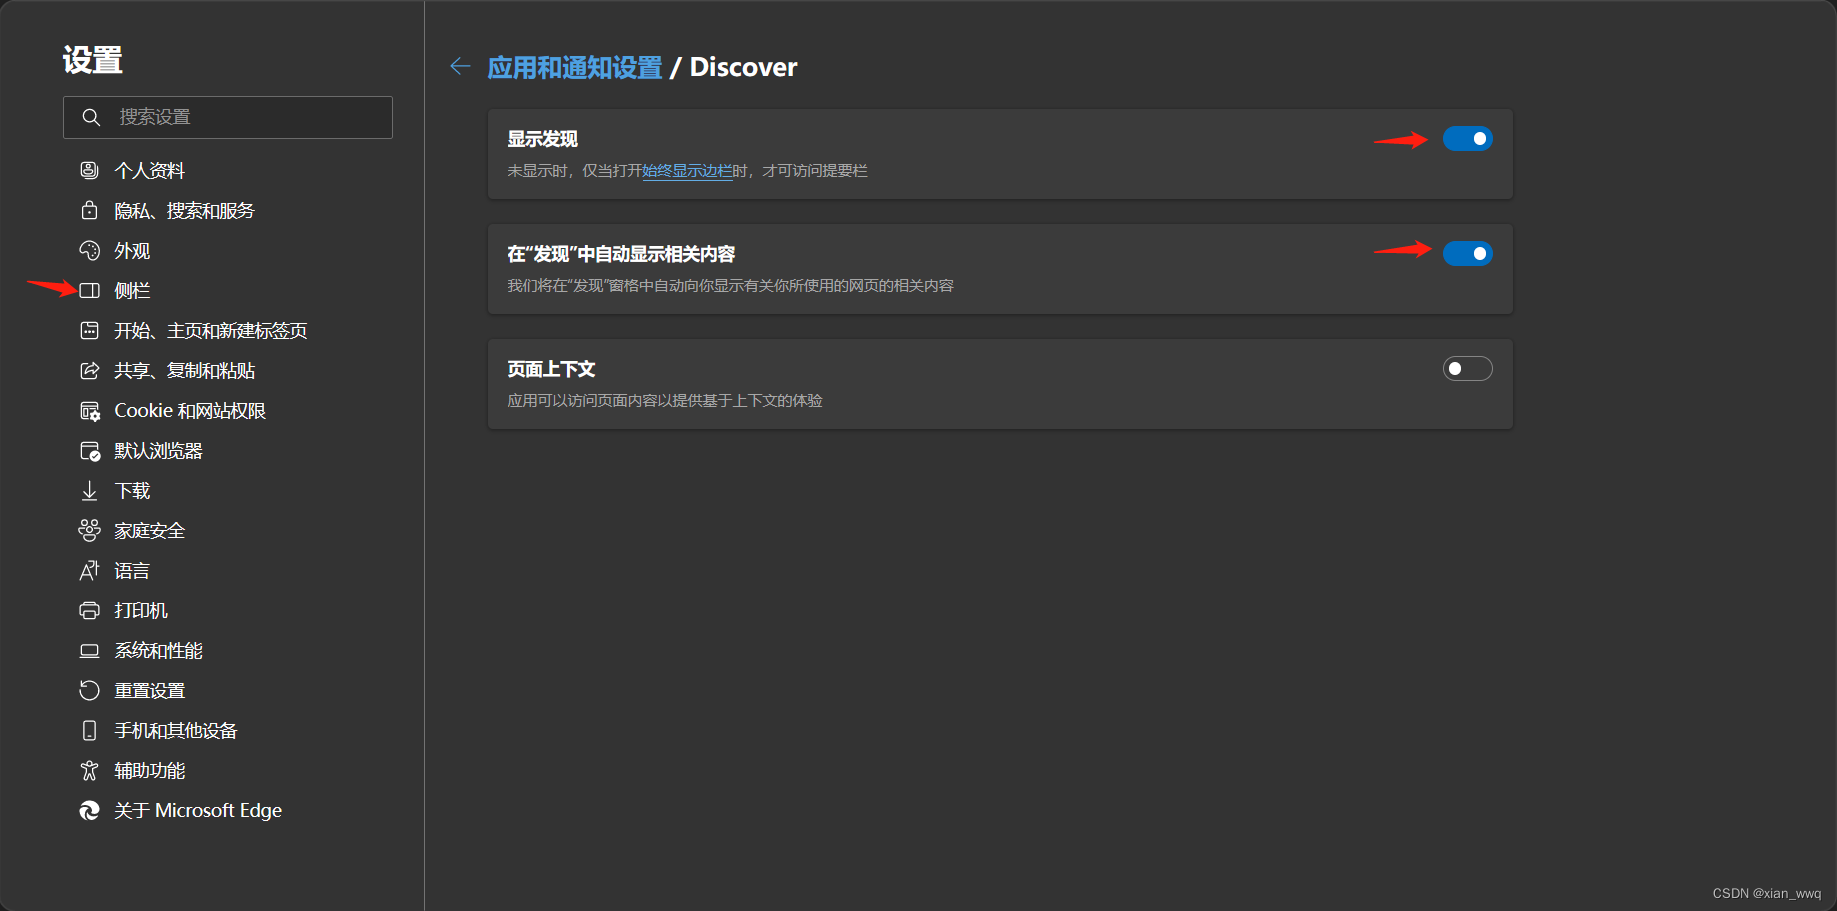This screenshot has height=911, width=1837.
Task: Click the share icon beside 共享、复制和粘贴
Action: [x=89, y=370]
